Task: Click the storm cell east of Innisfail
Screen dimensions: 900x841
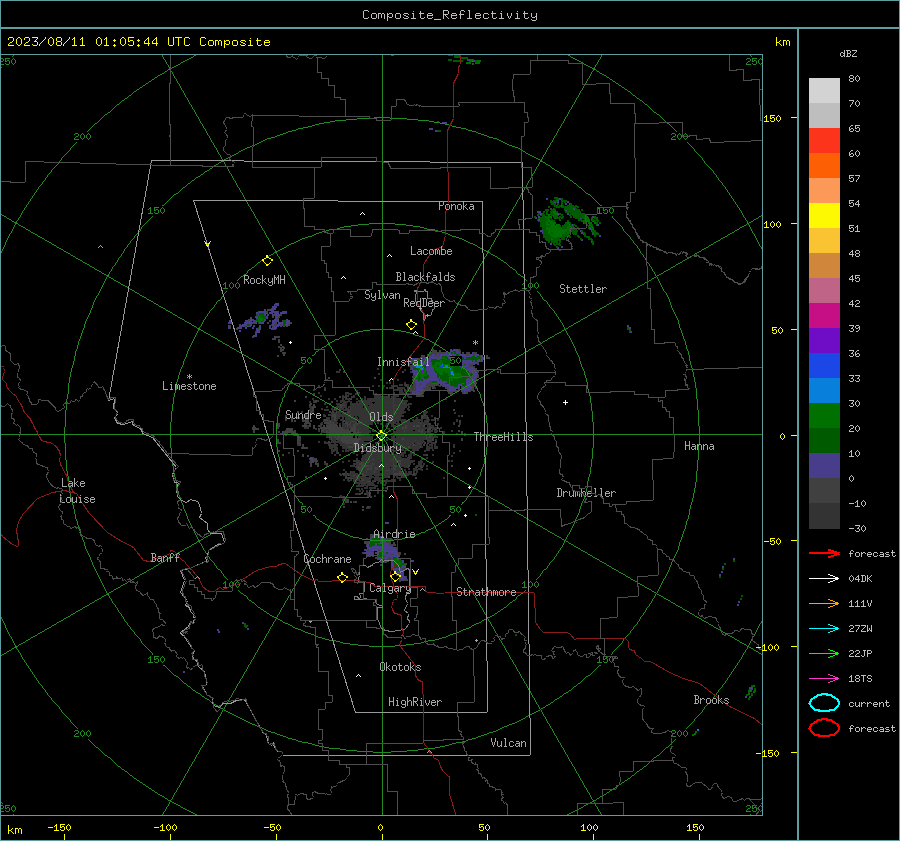Action: click(448, 370)
